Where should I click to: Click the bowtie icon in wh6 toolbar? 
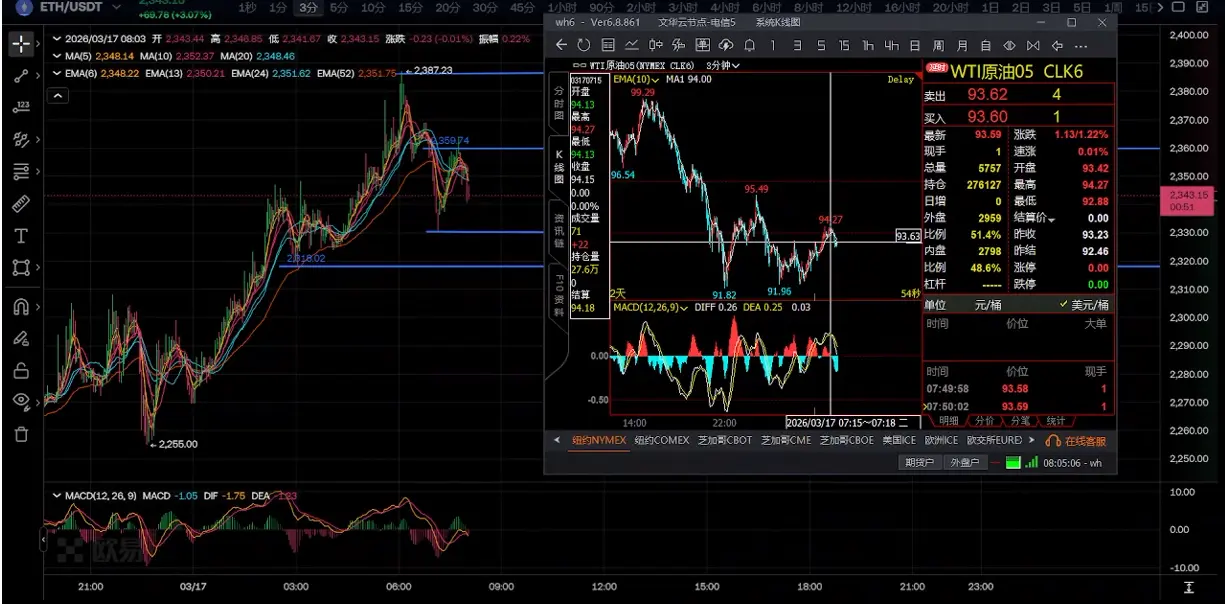click(x=1033, y=45)
